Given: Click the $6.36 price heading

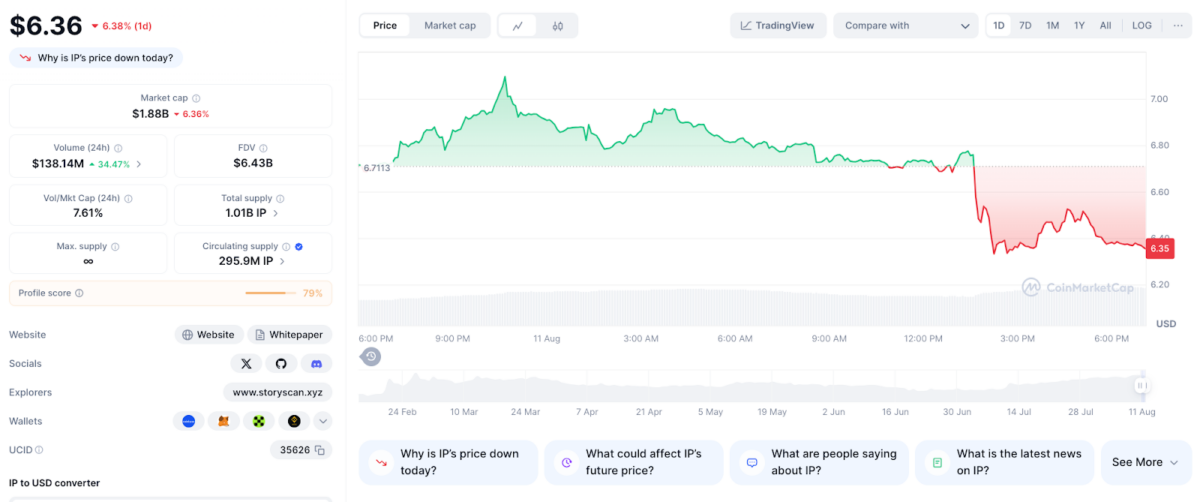Looking at the screenshot, I should coord(46,25).
